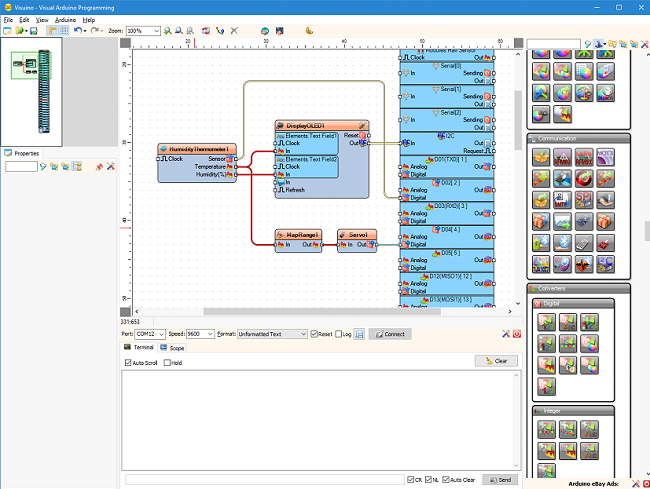Open the Help menu
Screen dimensions: 650x489
coord(89,20)
